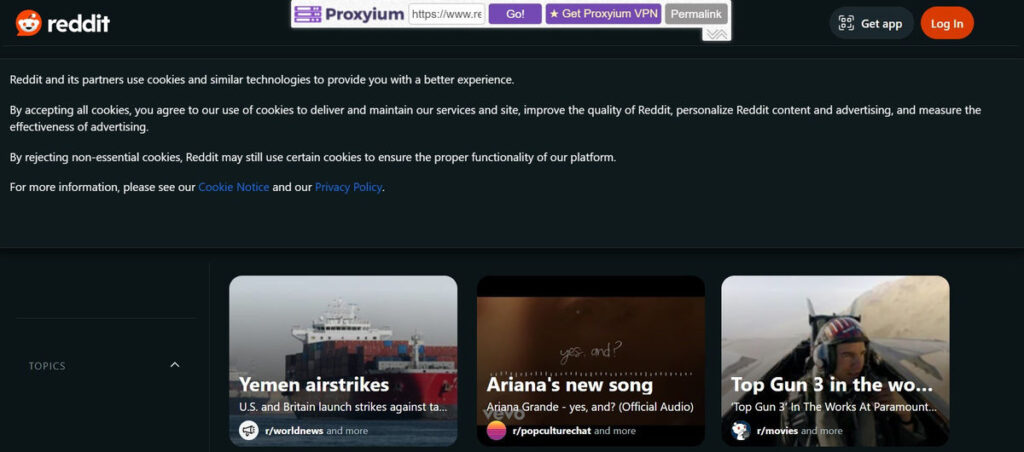Click the Get app button label
This screenshot has height=452, width=1024.
tap(881, 23)
